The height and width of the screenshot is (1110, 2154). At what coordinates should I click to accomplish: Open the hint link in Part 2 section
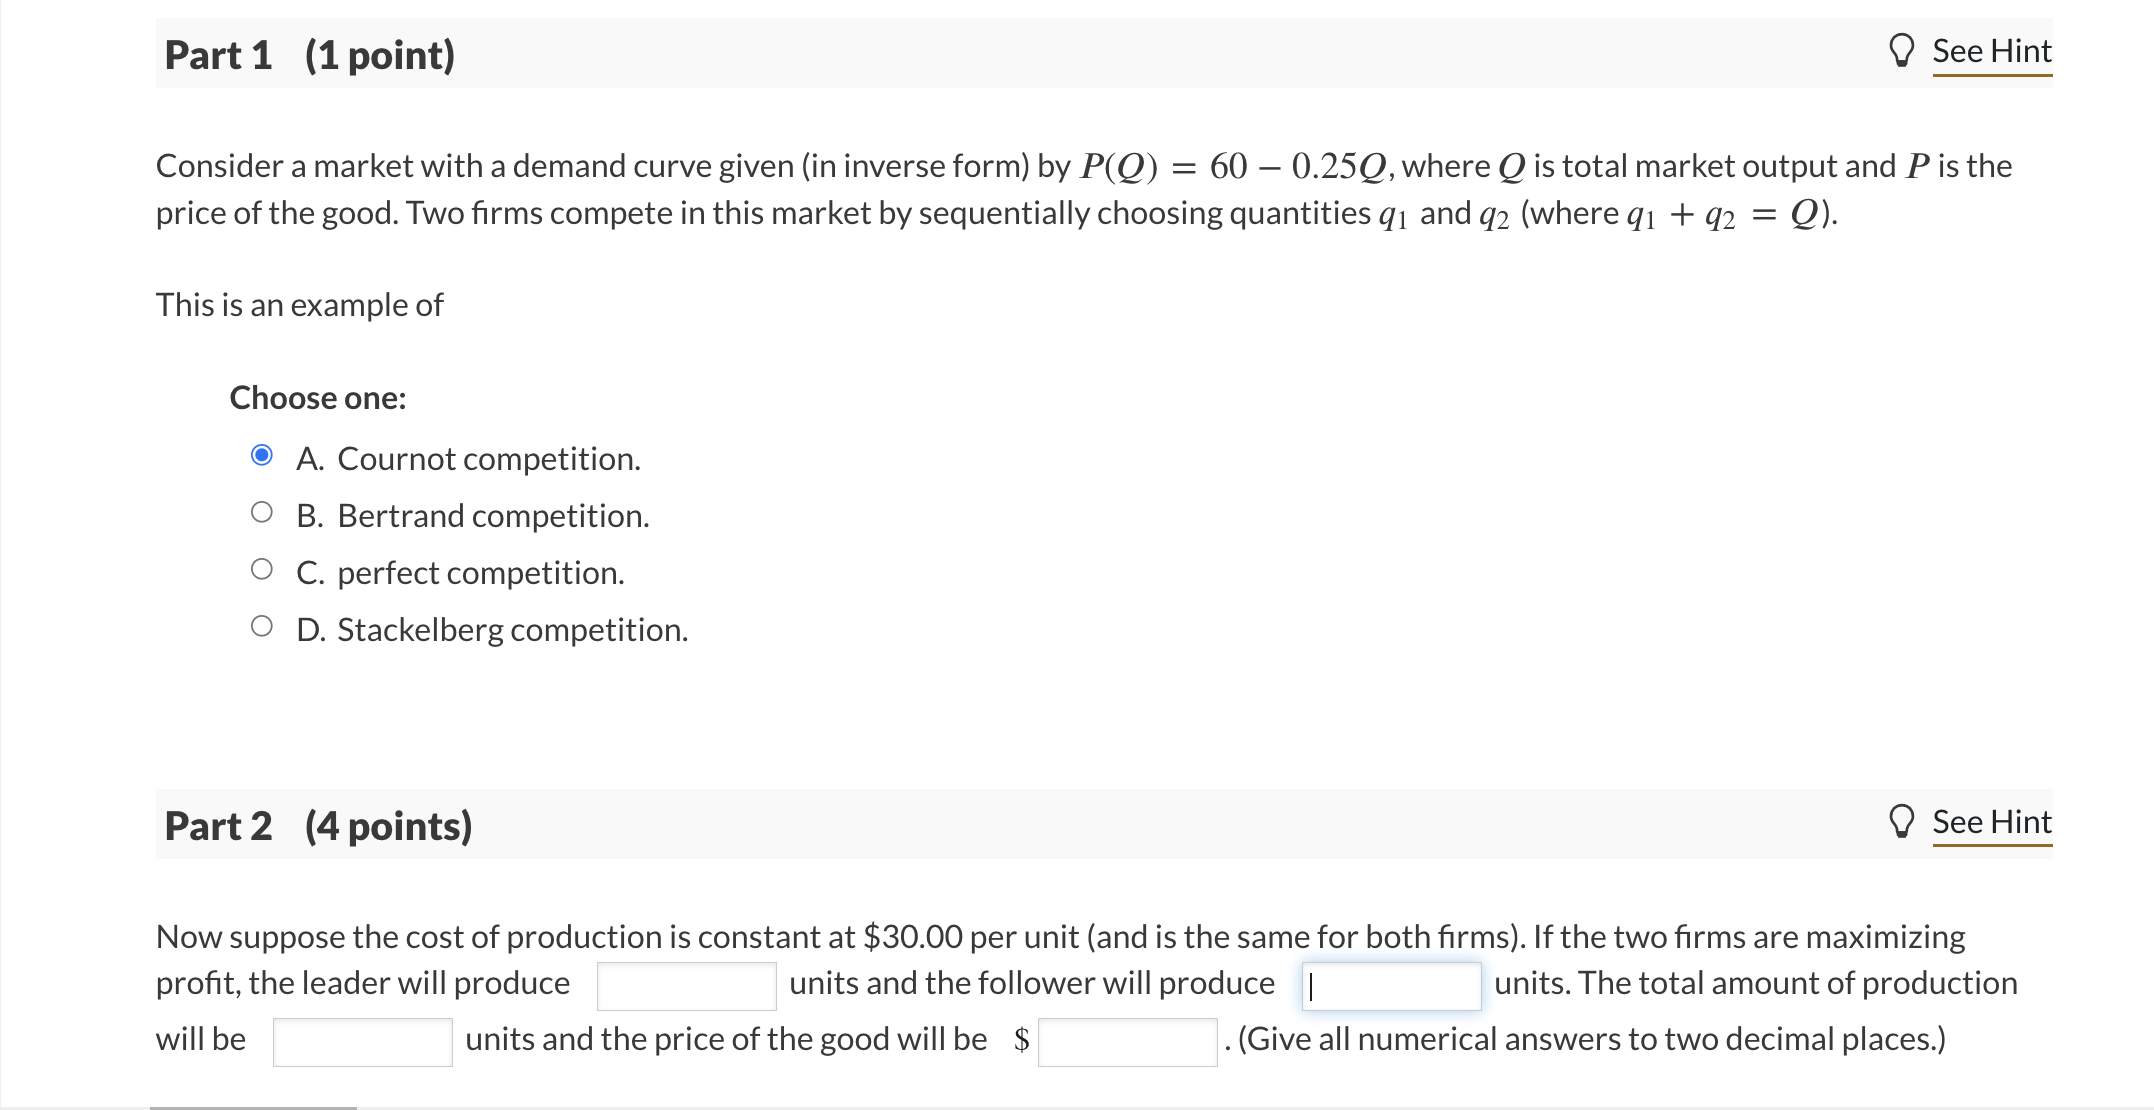pos(1991,822)
